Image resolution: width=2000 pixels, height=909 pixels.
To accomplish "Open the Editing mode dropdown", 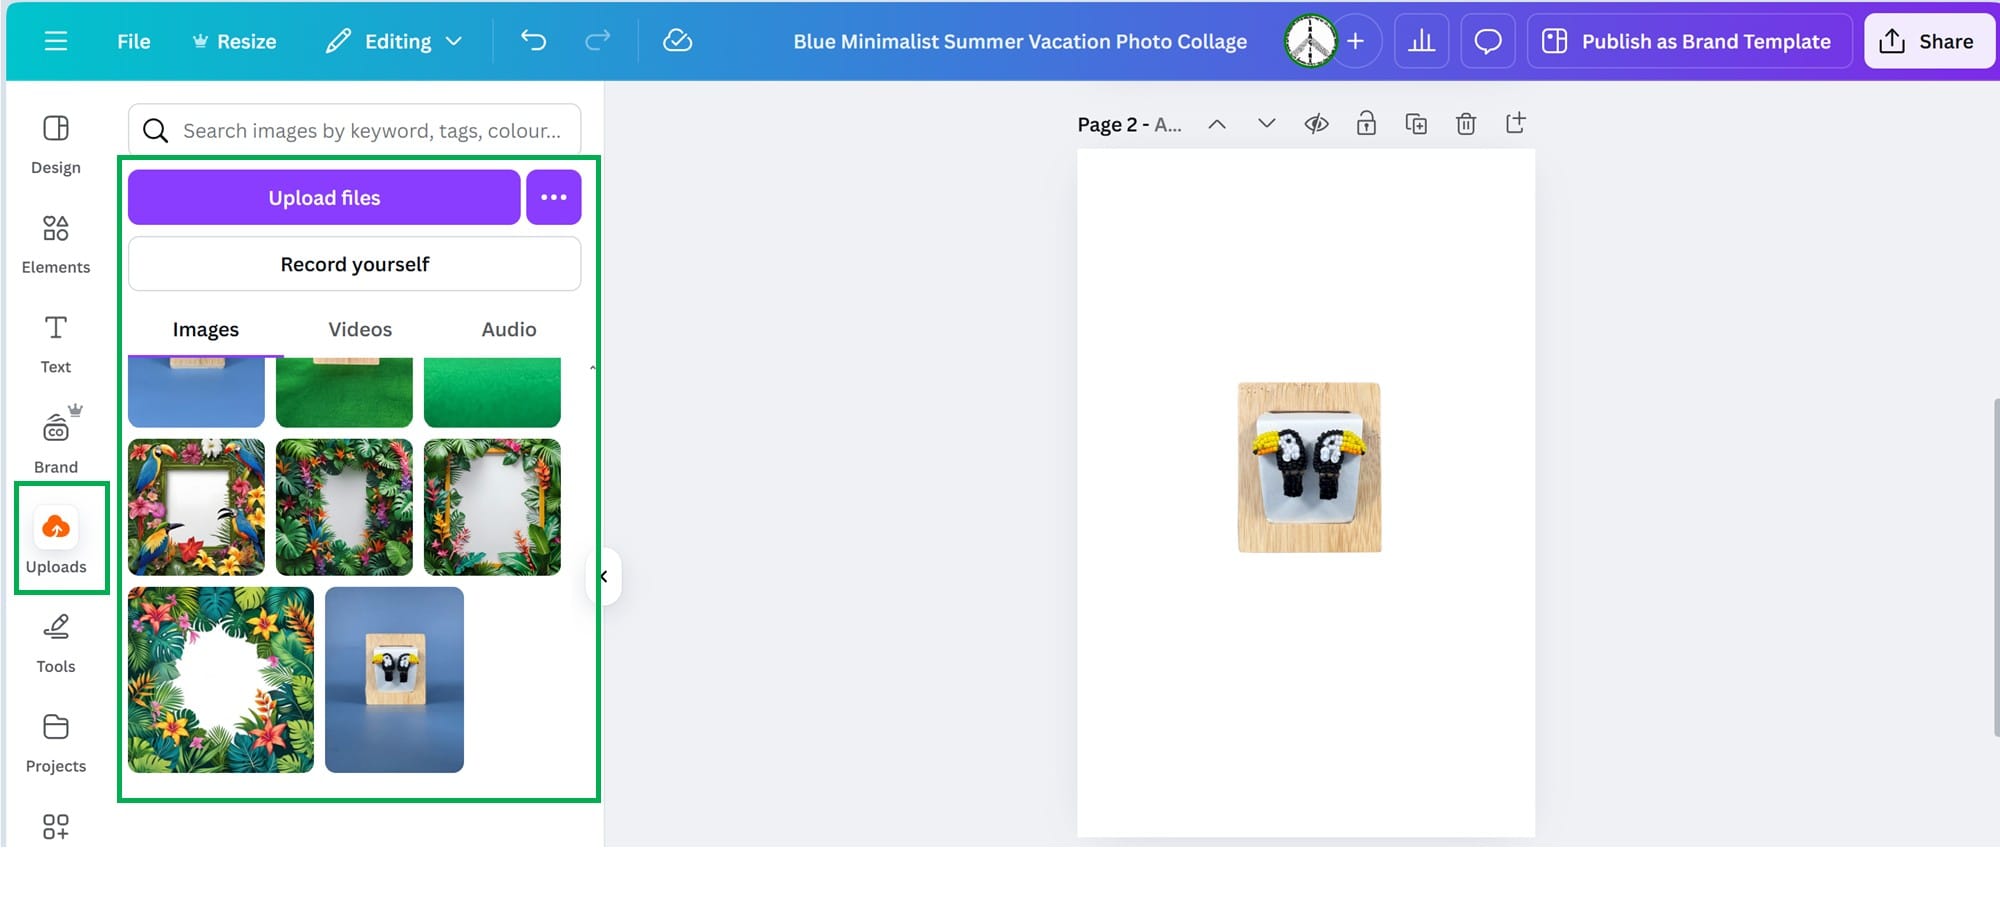I will pos(394,41).
